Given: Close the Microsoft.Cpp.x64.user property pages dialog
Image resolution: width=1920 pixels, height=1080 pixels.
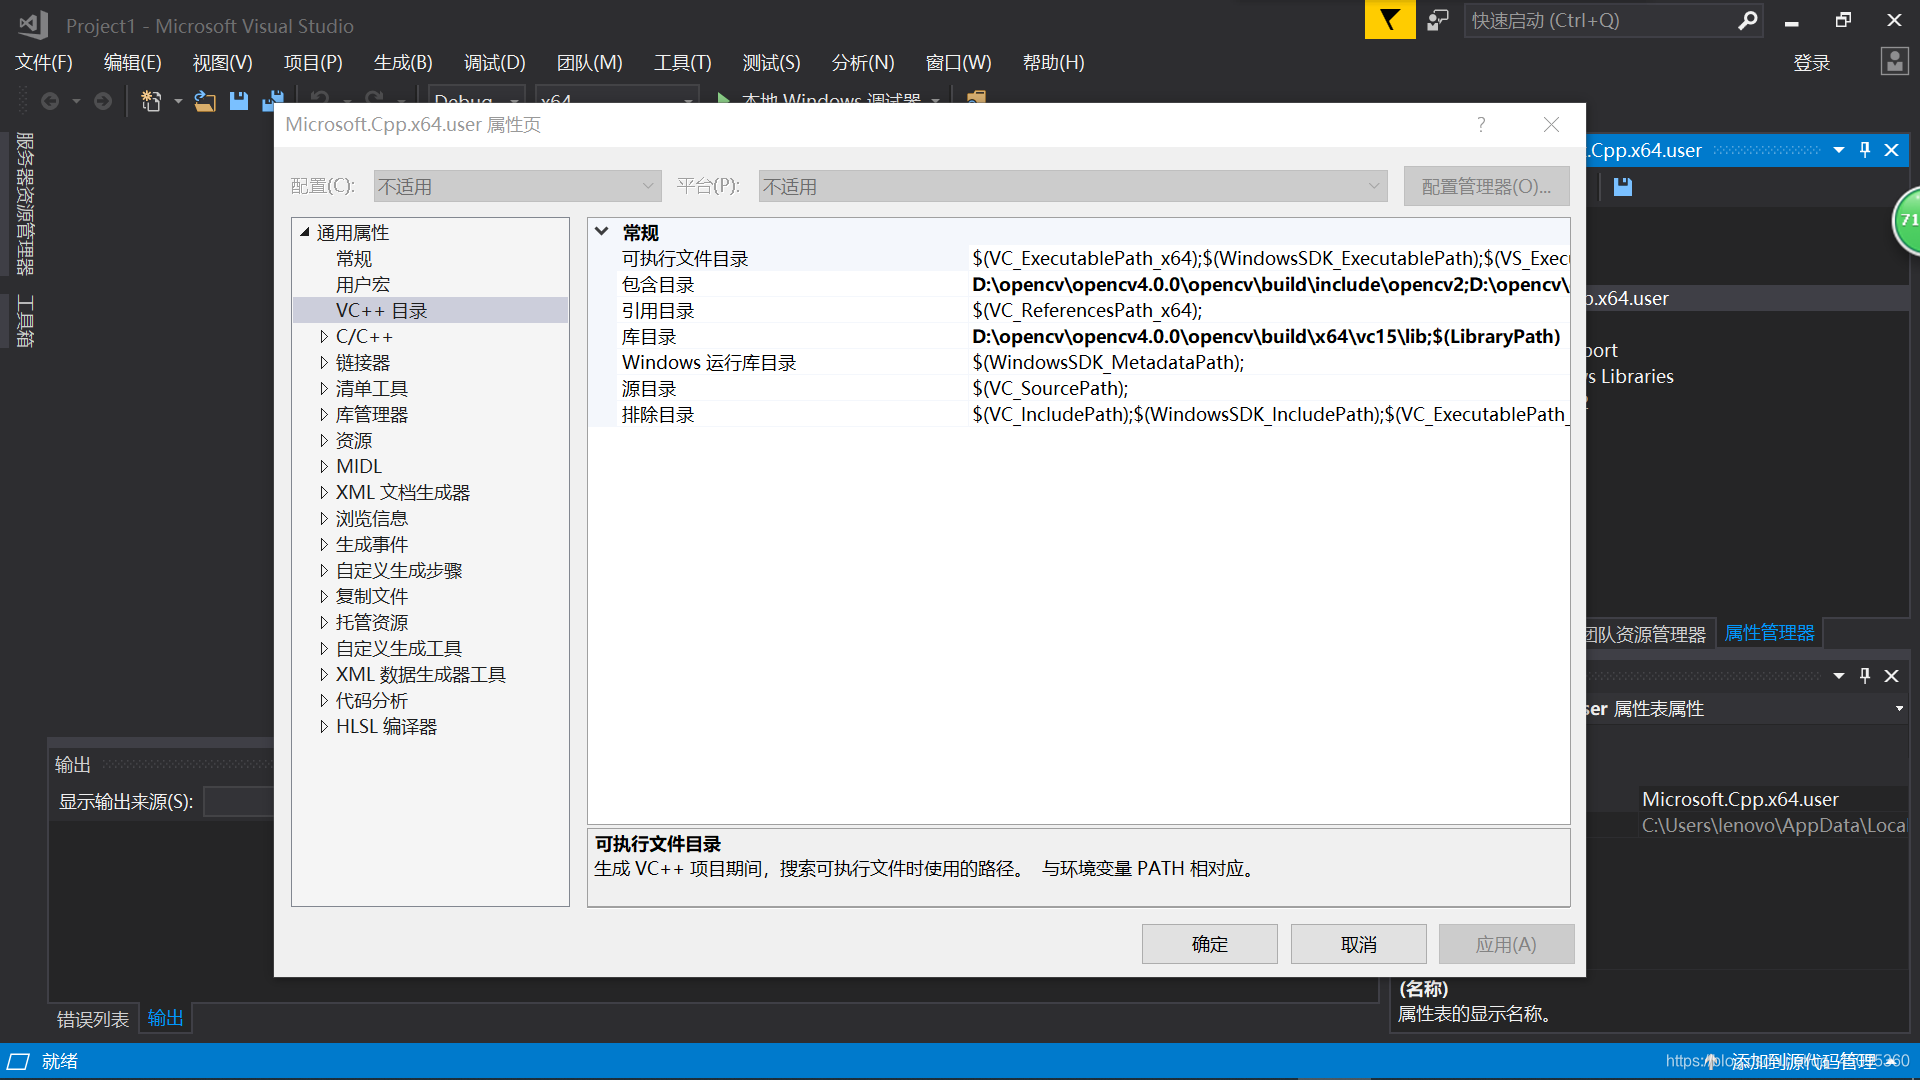Looking at the screenshot, I should tap(1551, 125).
